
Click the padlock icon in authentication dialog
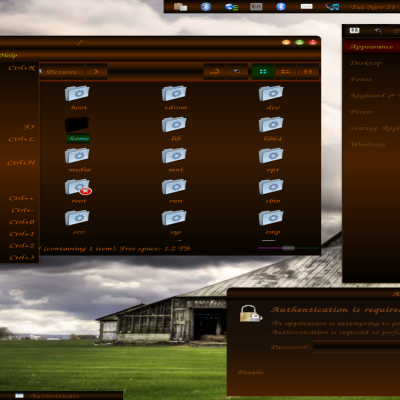tap(250, 313)
